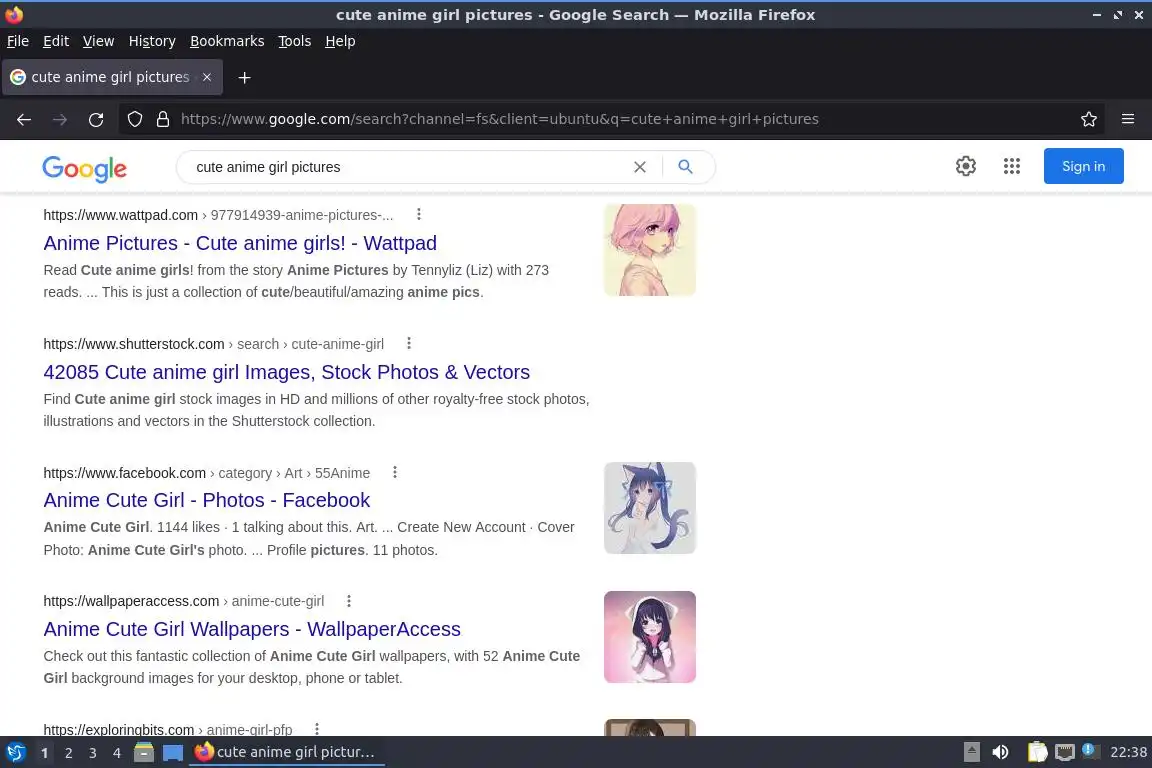The height and width of the screenshot is (768, 1152).
Task: Open the Tools menu
Action: coord(295,41)
